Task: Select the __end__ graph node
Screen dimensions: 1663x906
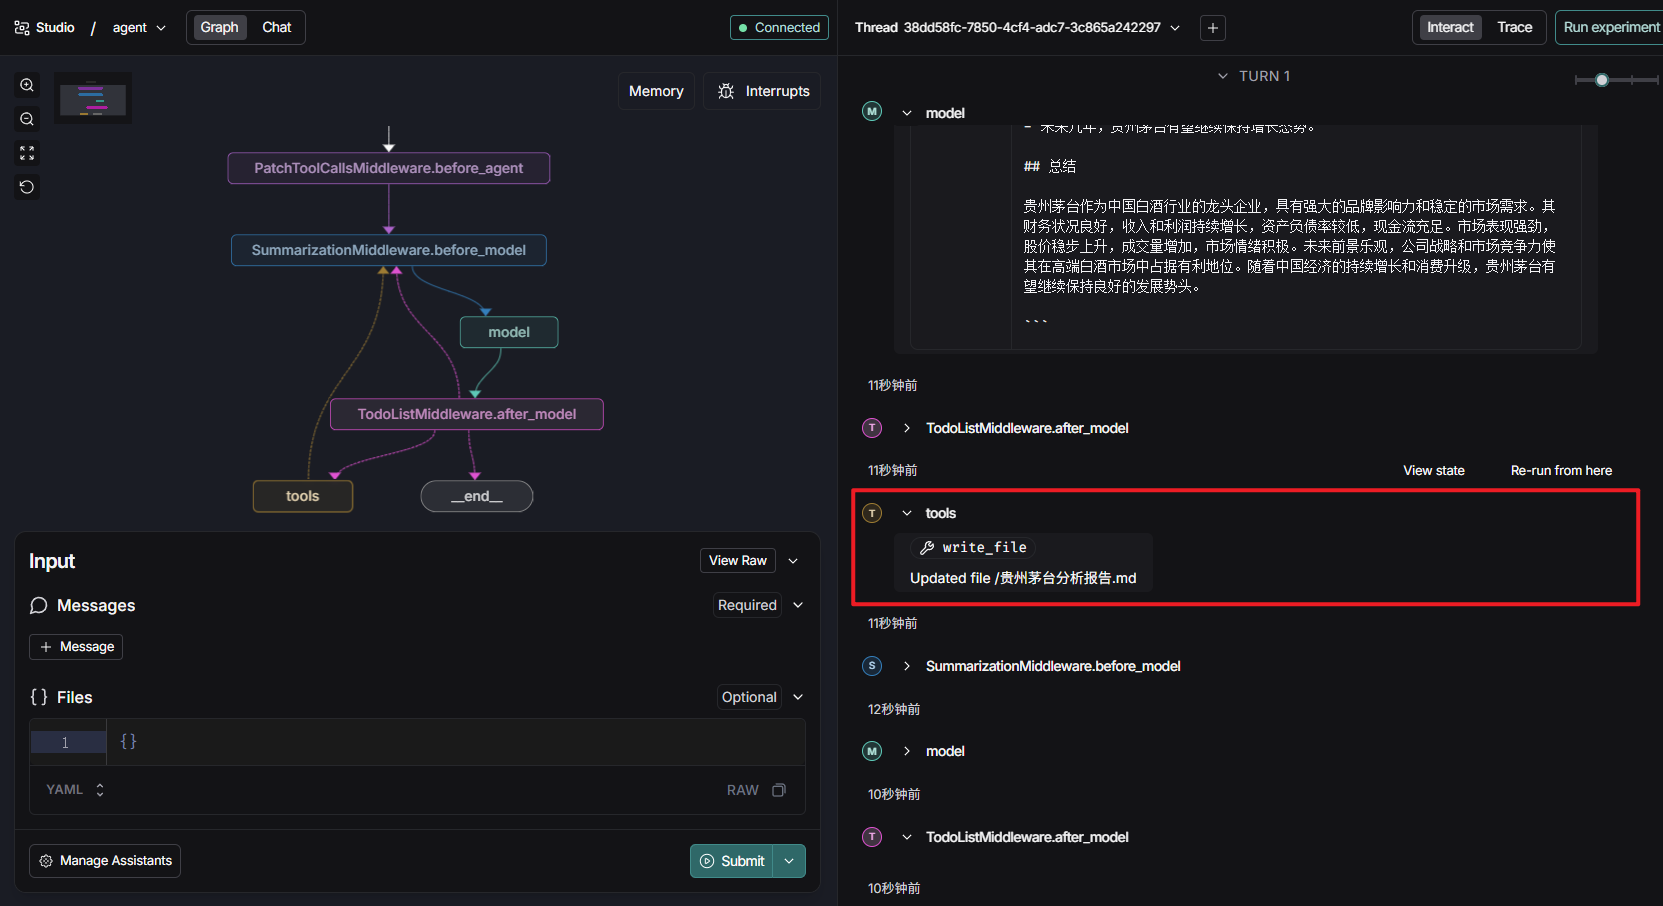Action: tap(477, 496)
